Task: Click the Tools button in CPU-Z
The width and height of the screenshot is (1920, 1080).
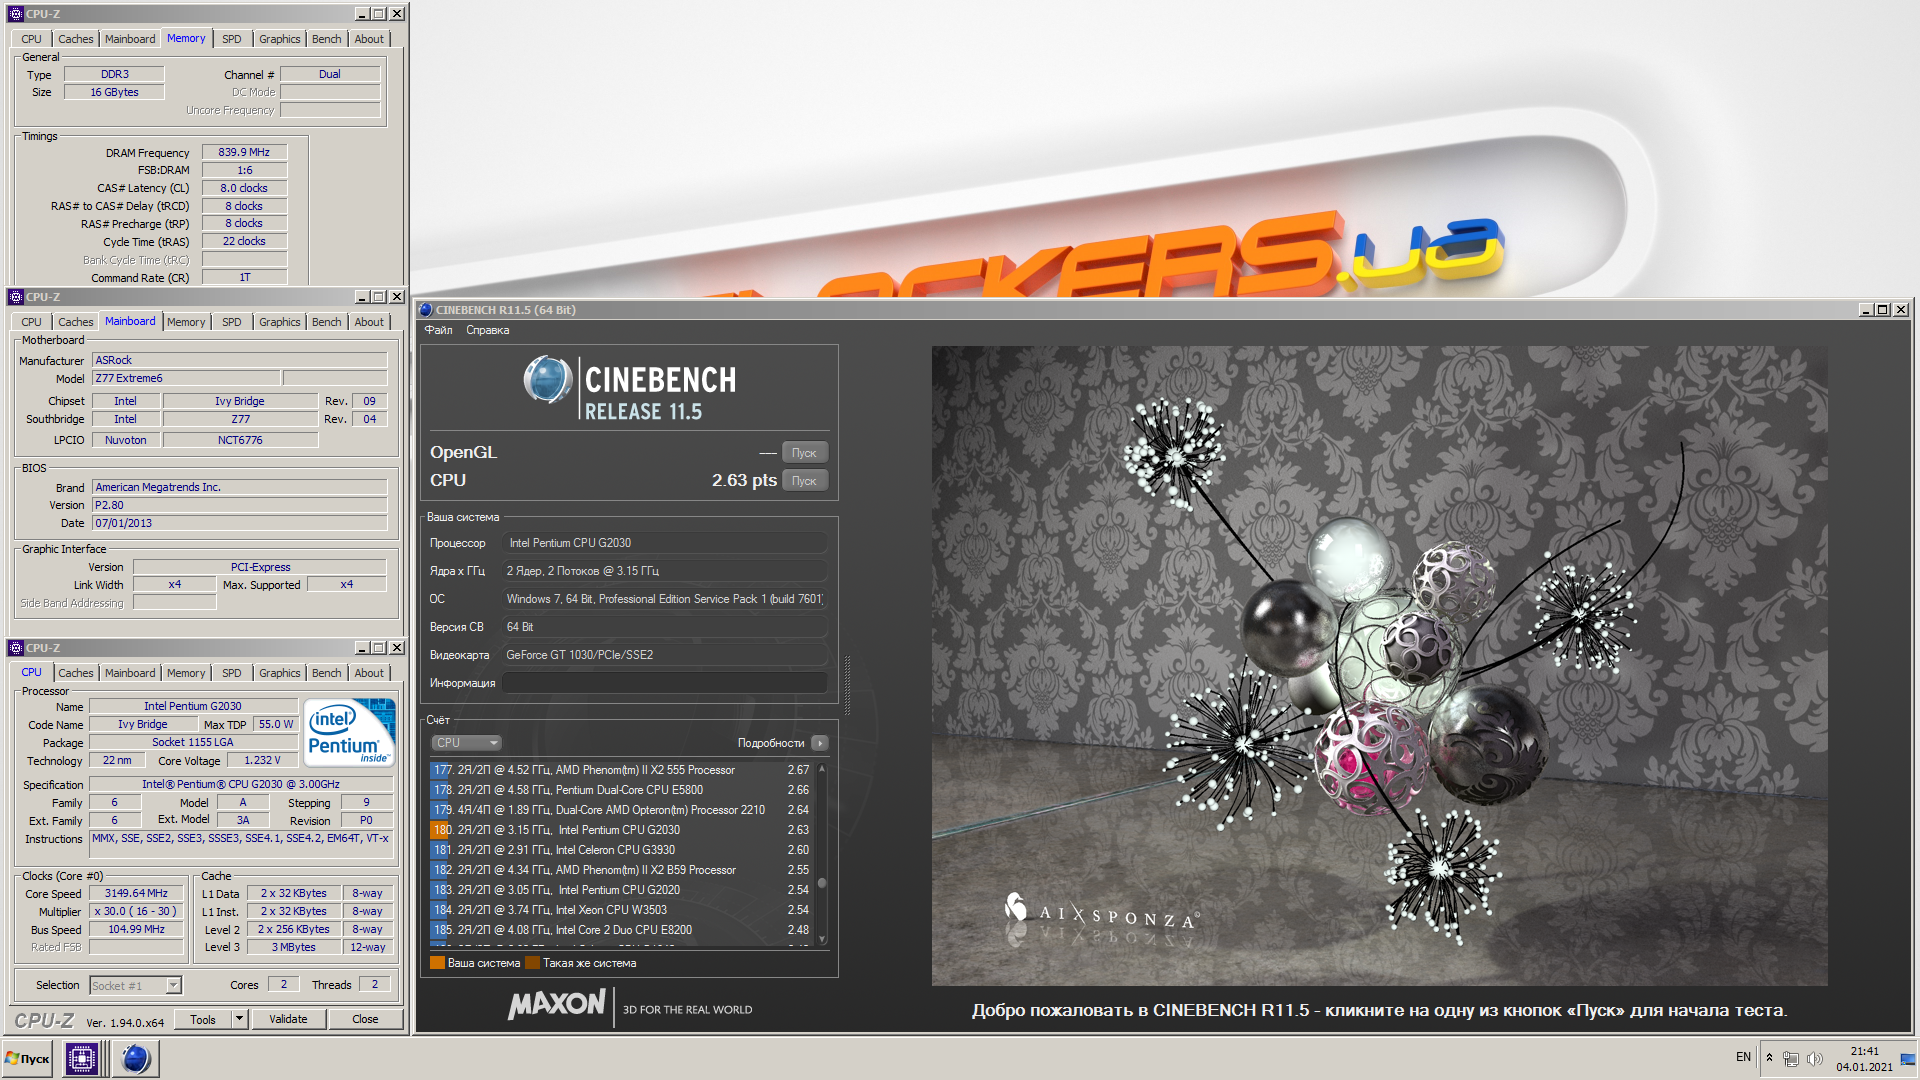Action: [203, 1019]
